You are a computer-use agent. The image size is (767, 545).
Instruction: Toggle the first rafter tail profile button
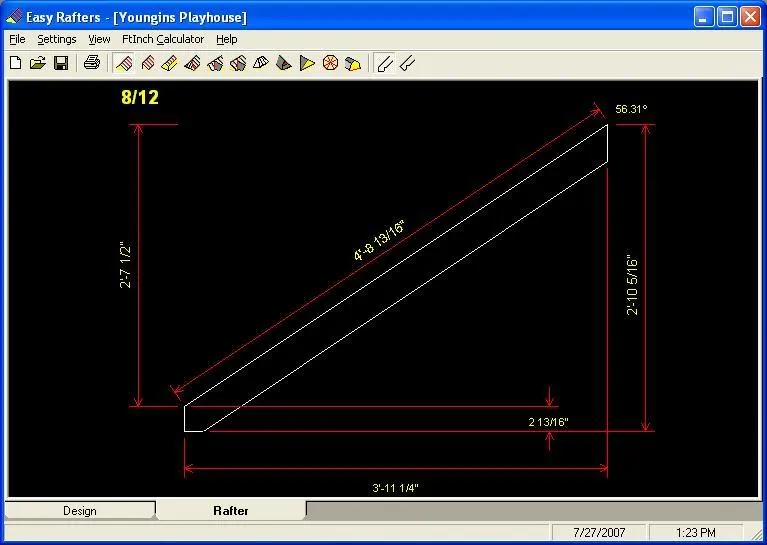tap(385, 64)
